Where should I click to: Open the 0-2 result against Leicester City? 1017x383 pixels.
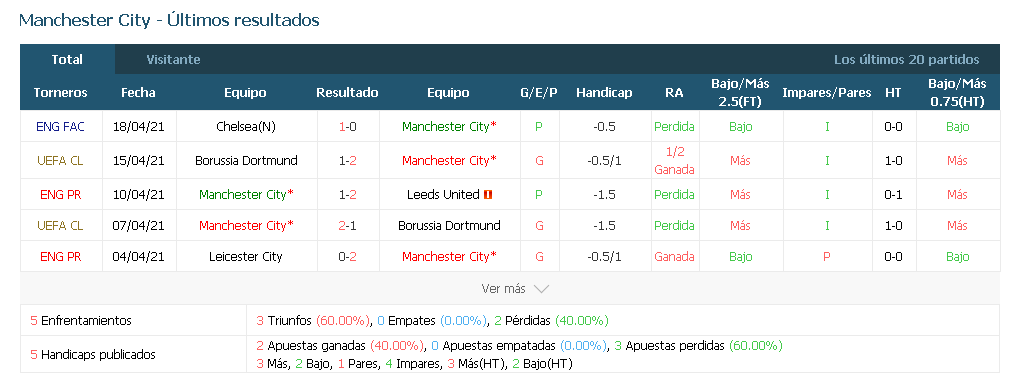click(348, 257)
